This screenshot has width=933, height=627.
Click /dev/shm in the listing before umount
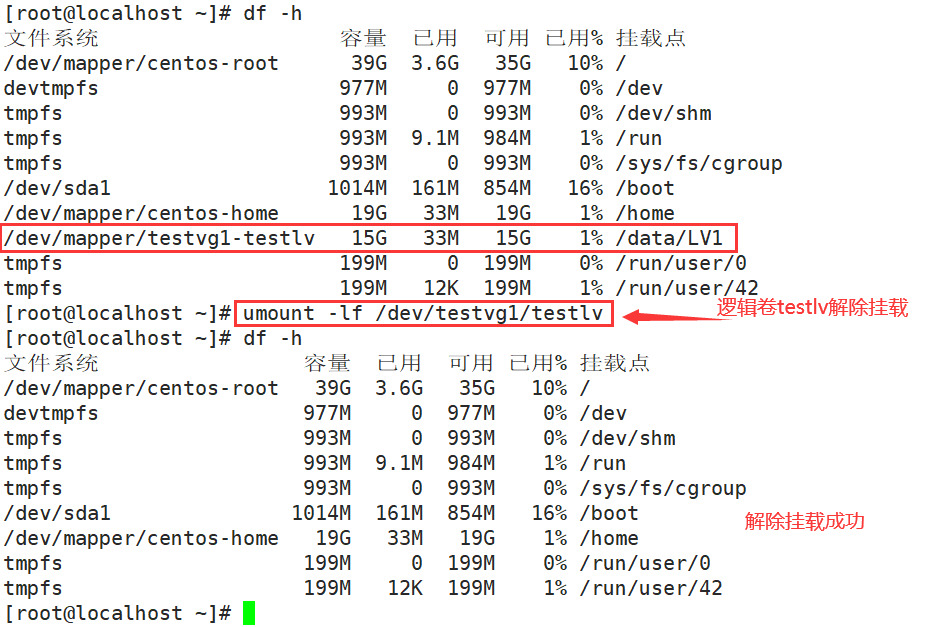pyautogui.click(x=663, y=114)
